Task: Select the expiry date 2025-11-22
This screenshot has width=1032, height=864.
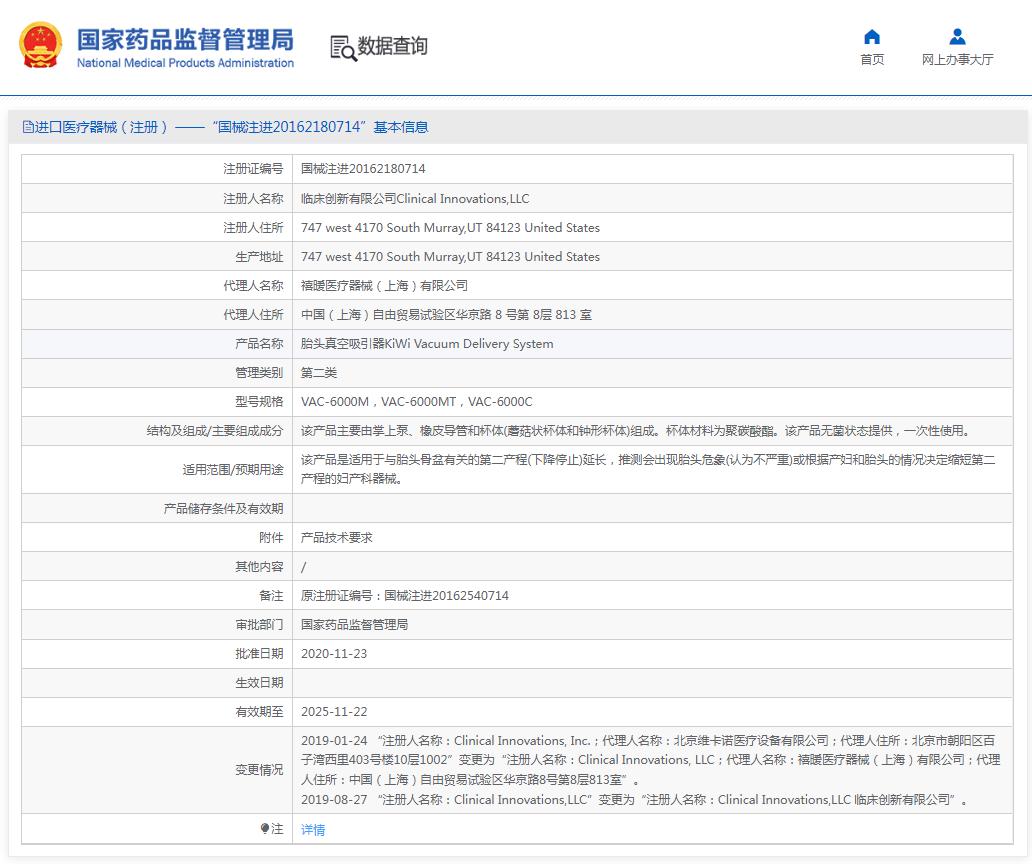Action: coord(334,711)
